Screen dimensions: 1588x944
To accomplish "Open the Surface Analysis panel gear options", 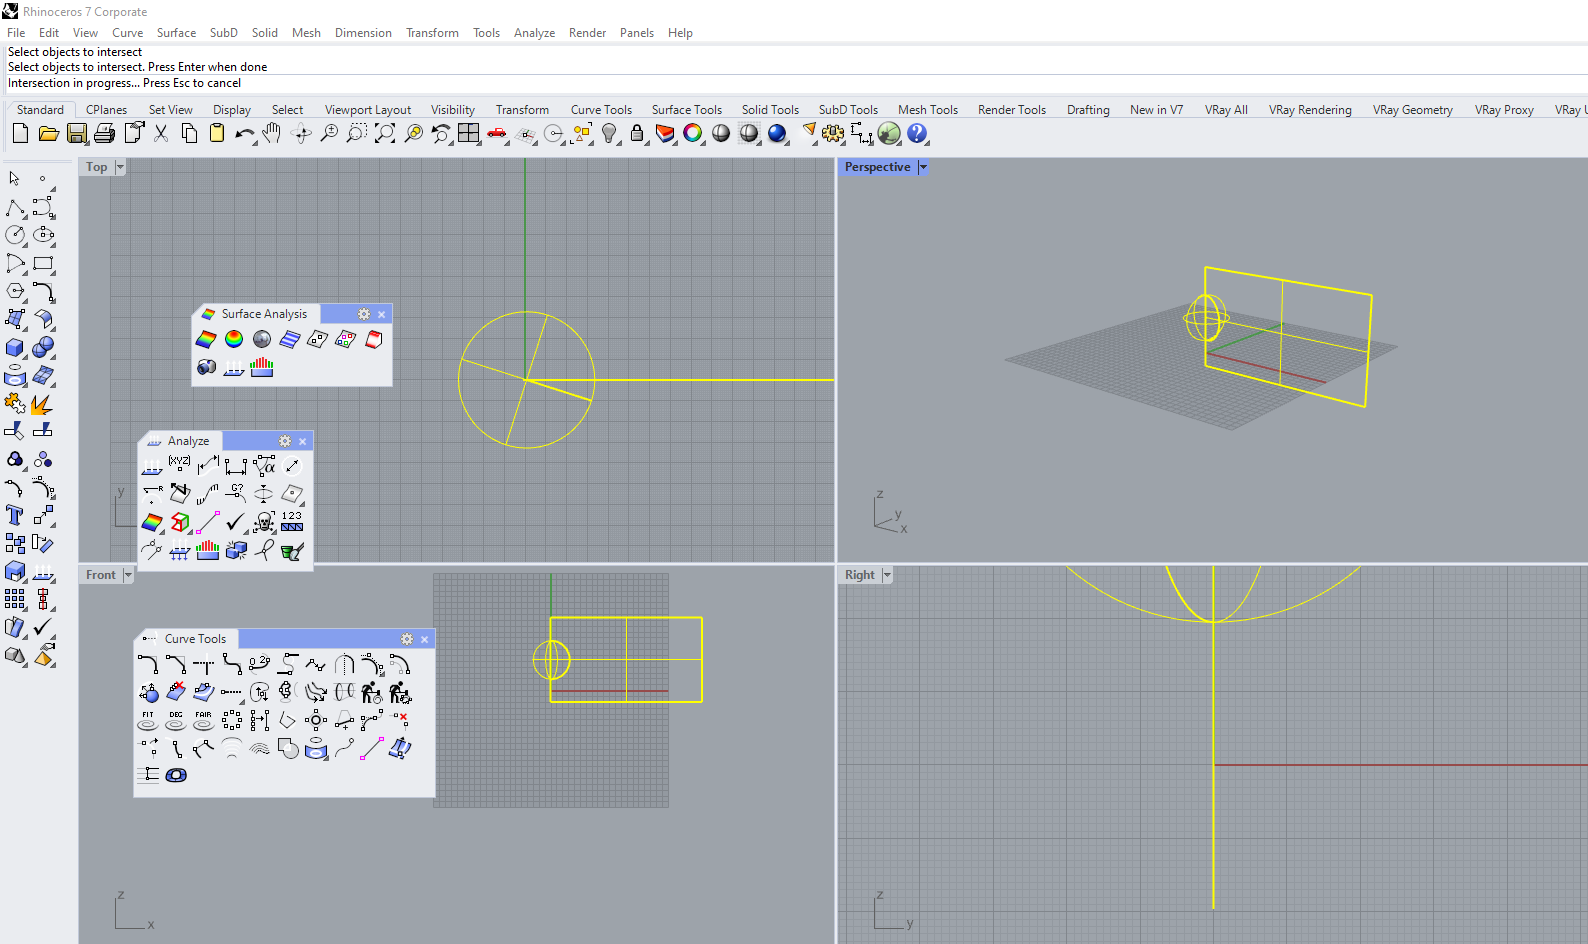I will (364, 314).
